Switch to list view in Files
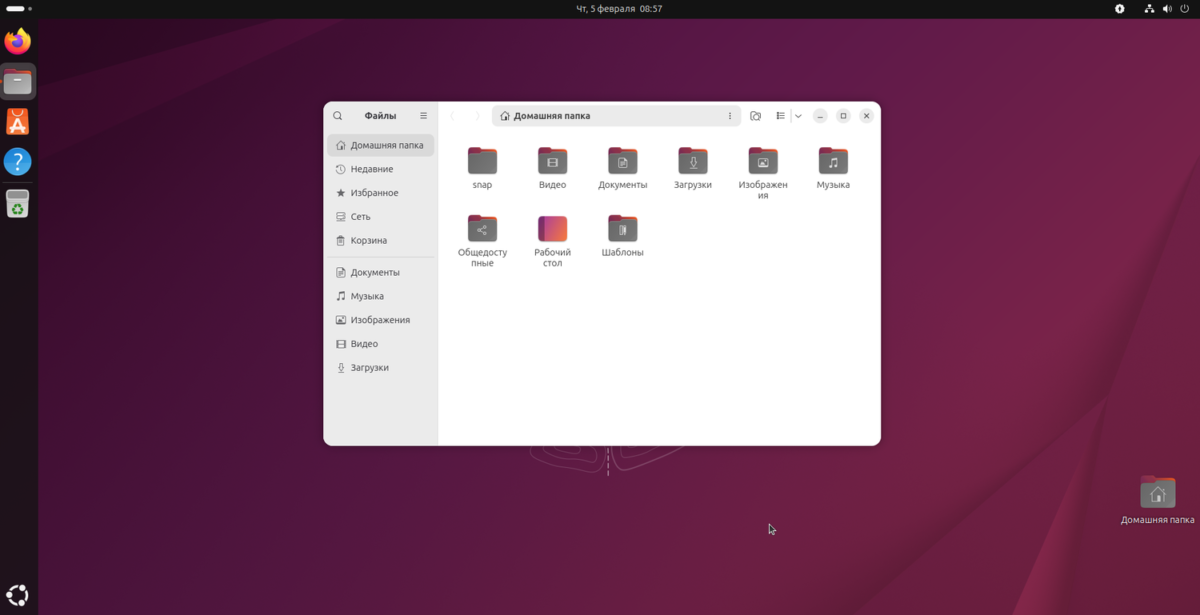The image size is (1200, 615). [780, 115]
